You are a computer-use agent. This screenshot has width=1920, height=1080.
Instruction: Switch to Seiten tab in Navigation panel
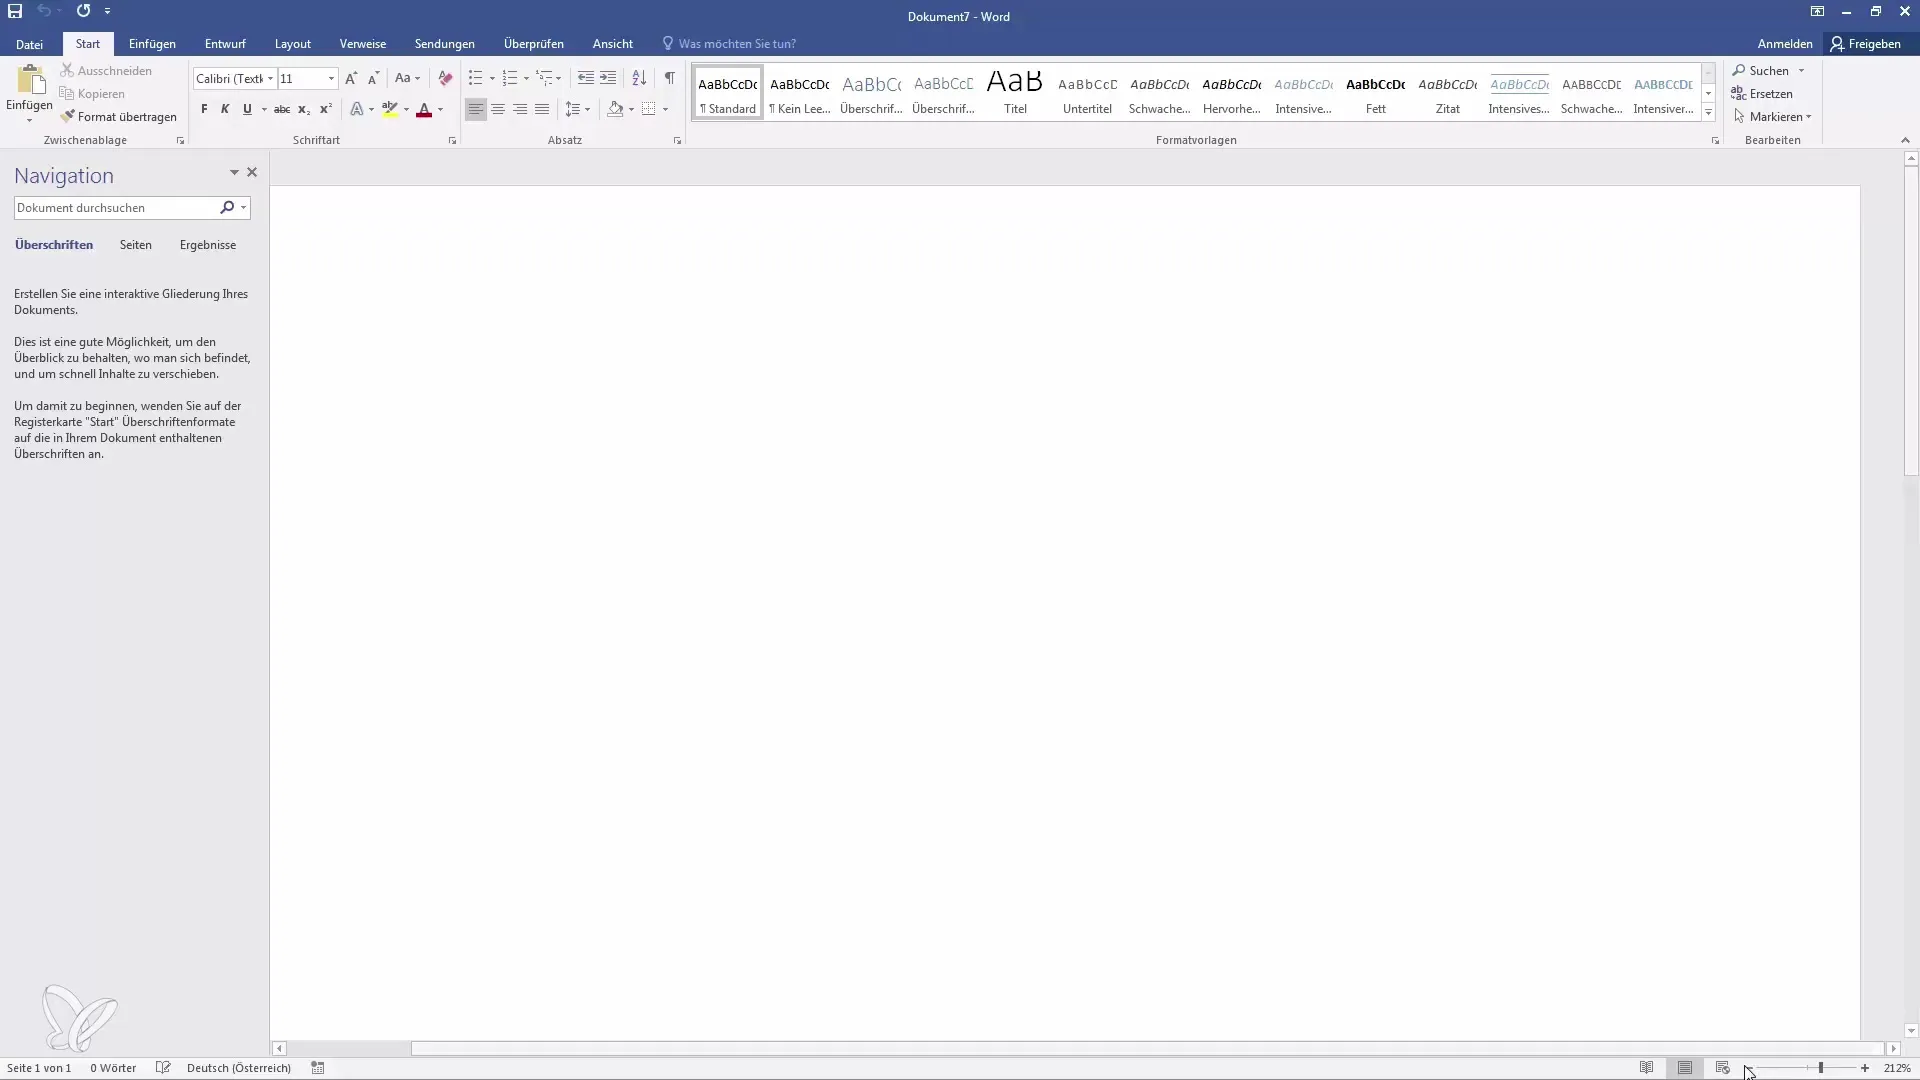(136, 244)
